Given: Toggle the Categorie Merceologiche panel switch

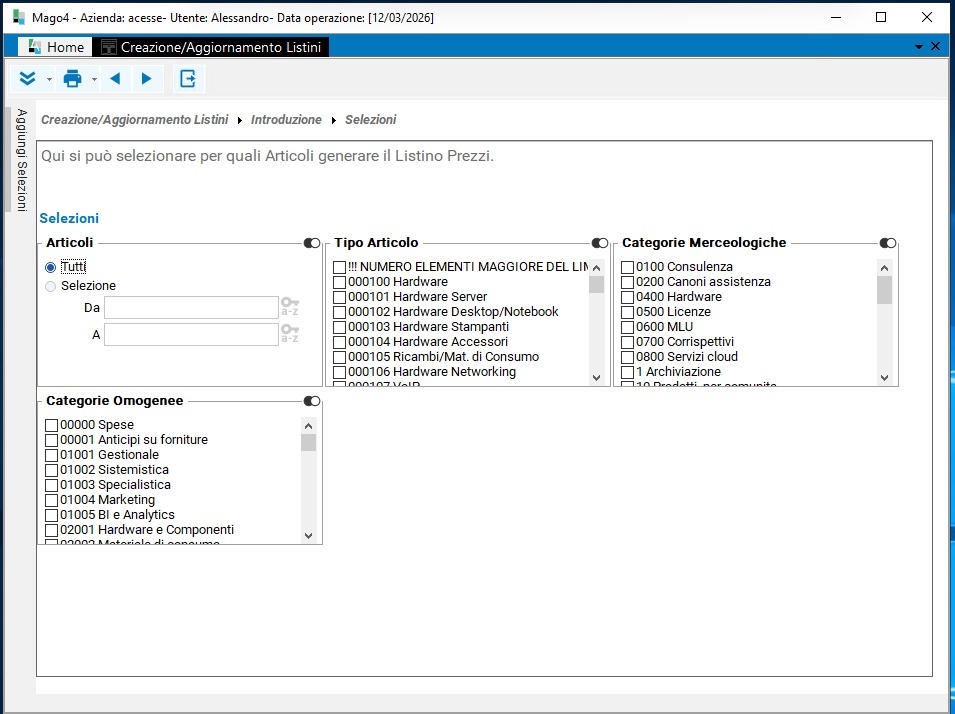Looking at the screenshot, I should [x=888, y=243].
